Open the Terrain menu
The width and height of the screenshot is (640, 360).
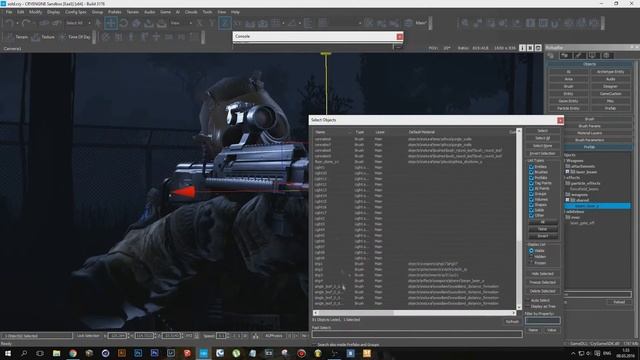click(x=133, y=12)
